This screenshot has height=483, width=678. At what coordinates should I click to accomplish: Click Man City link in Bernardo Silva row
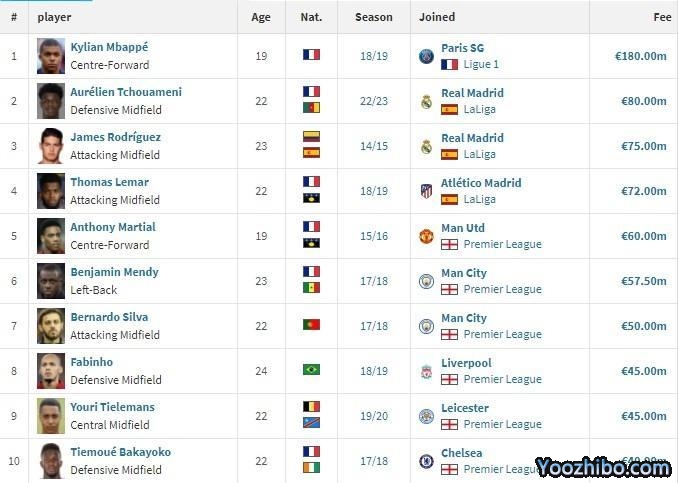464,318
